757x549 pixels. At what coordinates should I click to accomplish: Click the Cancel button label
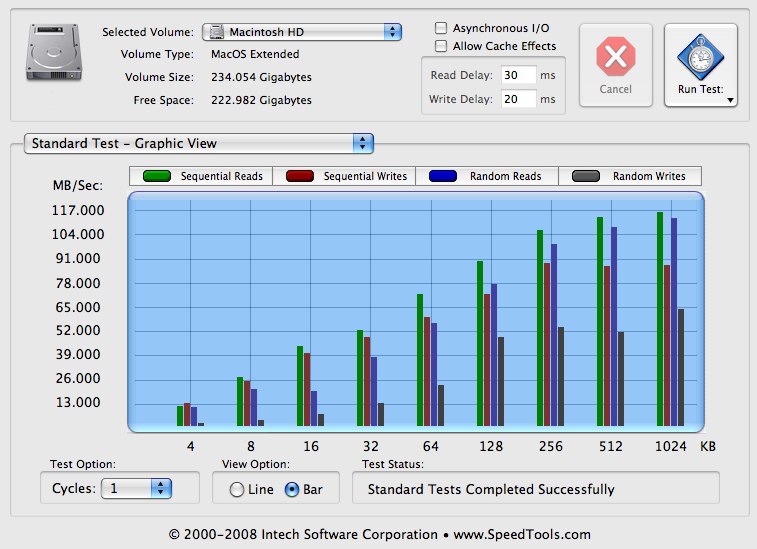click(x=616, y=89)
